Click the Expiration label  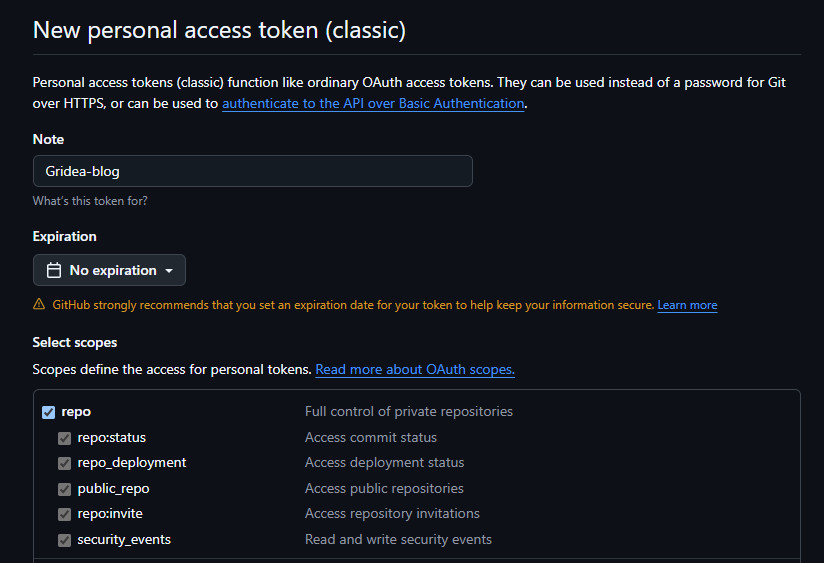click(x=64, y=236)
